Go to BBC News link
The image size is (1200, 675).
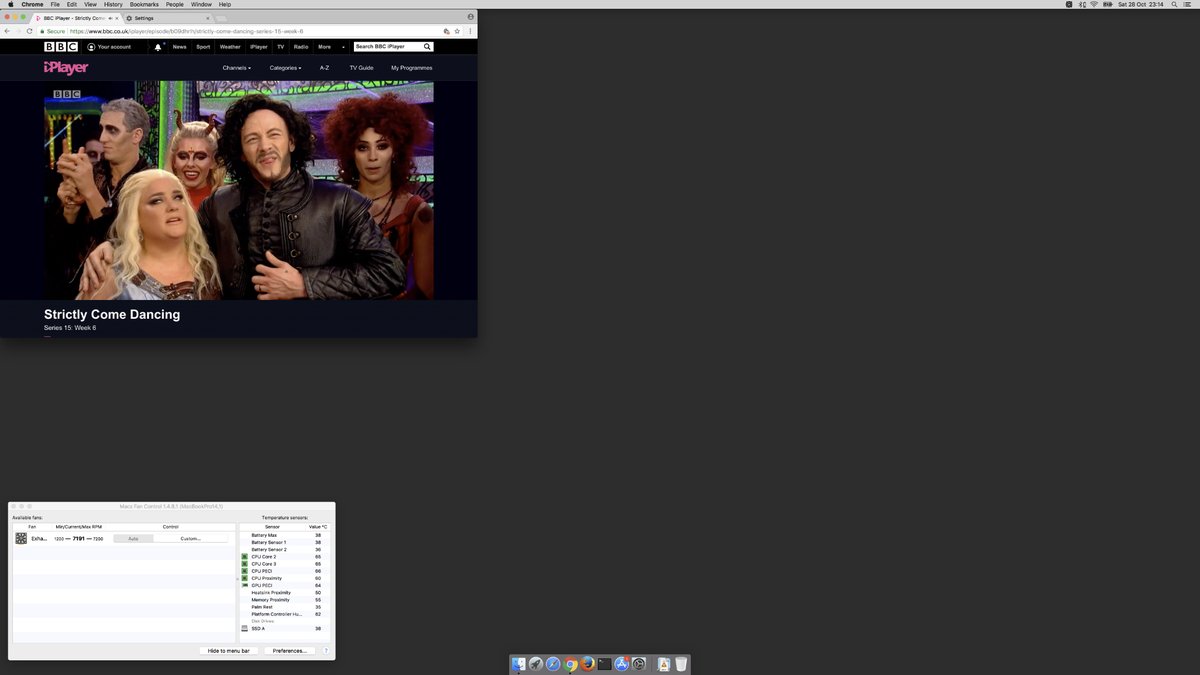coord(179,47)
